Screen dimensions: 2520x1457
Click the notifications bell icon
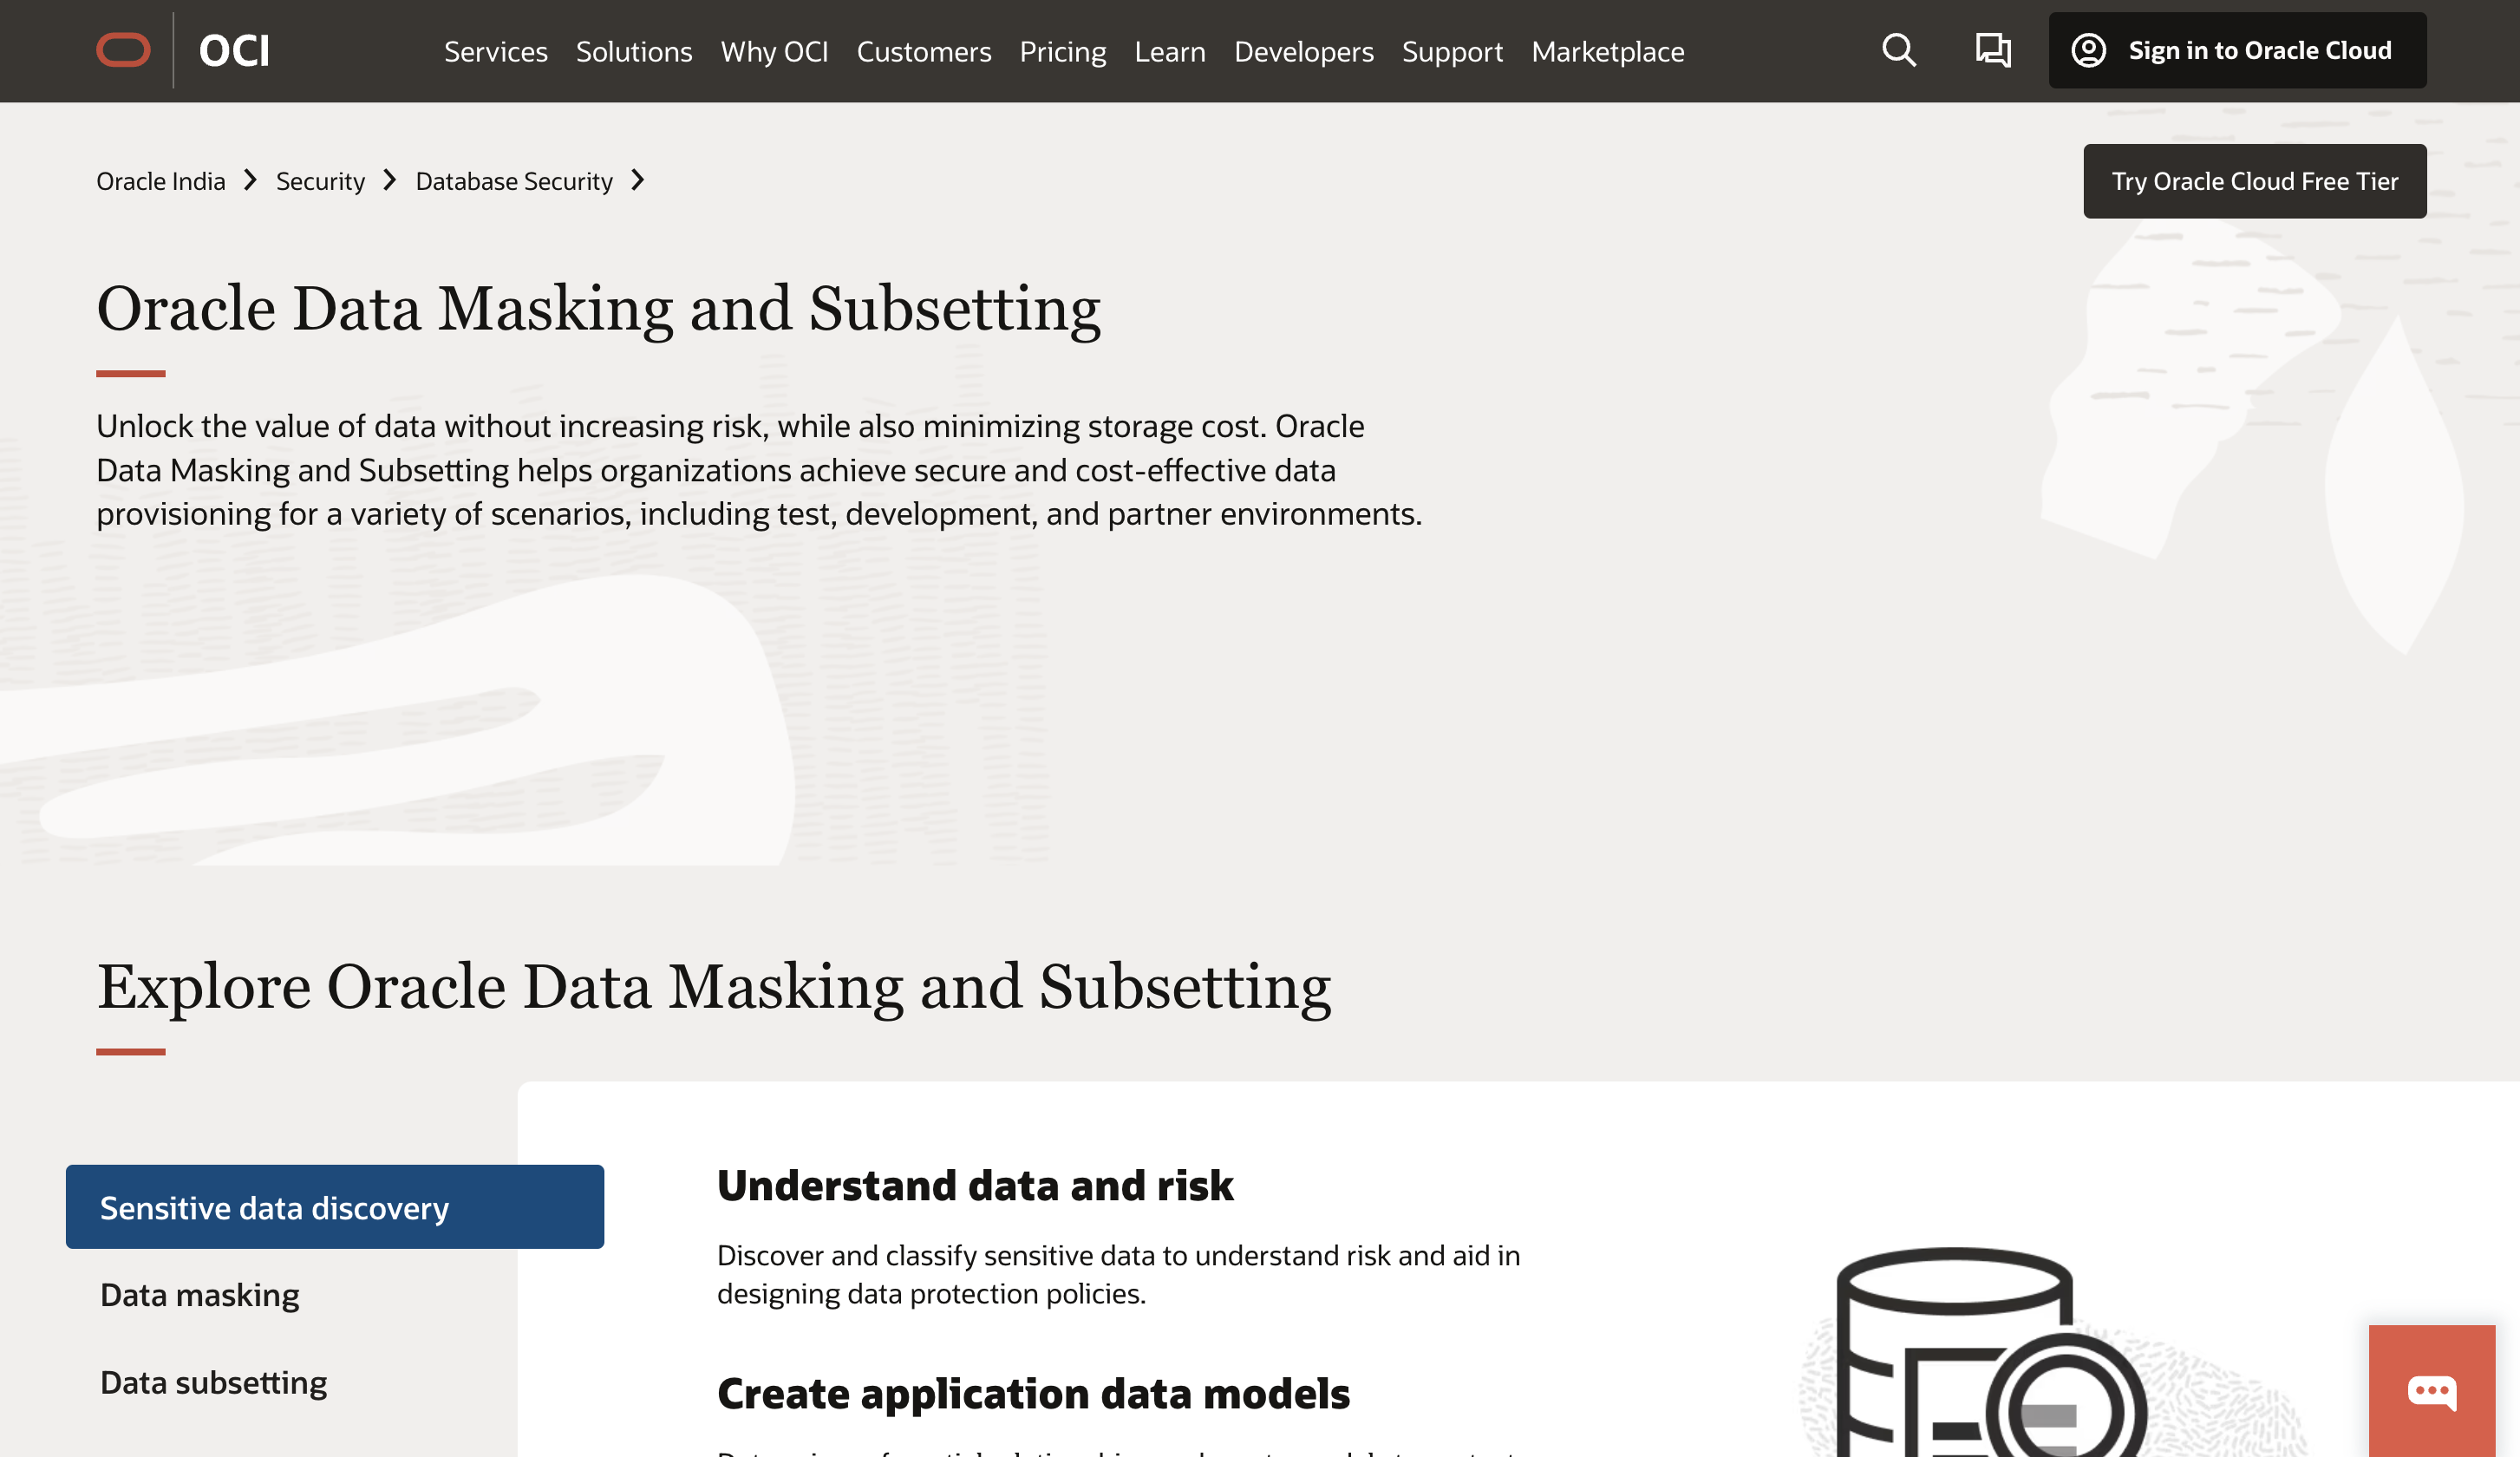[1991, 50]
